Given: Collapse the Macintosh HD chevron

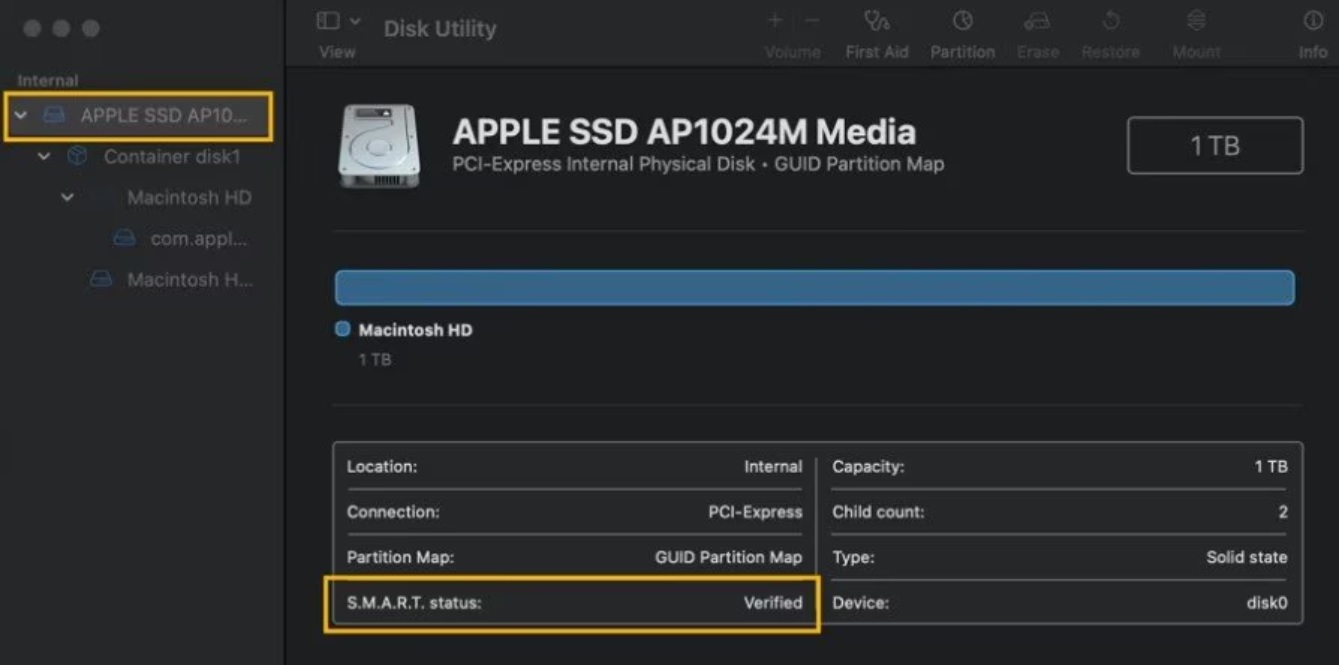Looking at the screenshot, I should [x=67, y=198].
